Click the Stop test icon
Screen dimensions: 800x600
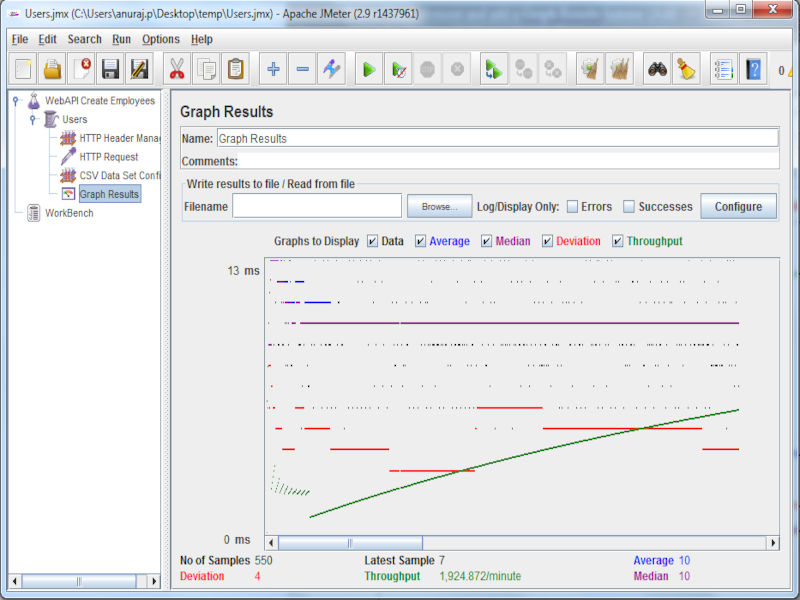coord(427,68)
